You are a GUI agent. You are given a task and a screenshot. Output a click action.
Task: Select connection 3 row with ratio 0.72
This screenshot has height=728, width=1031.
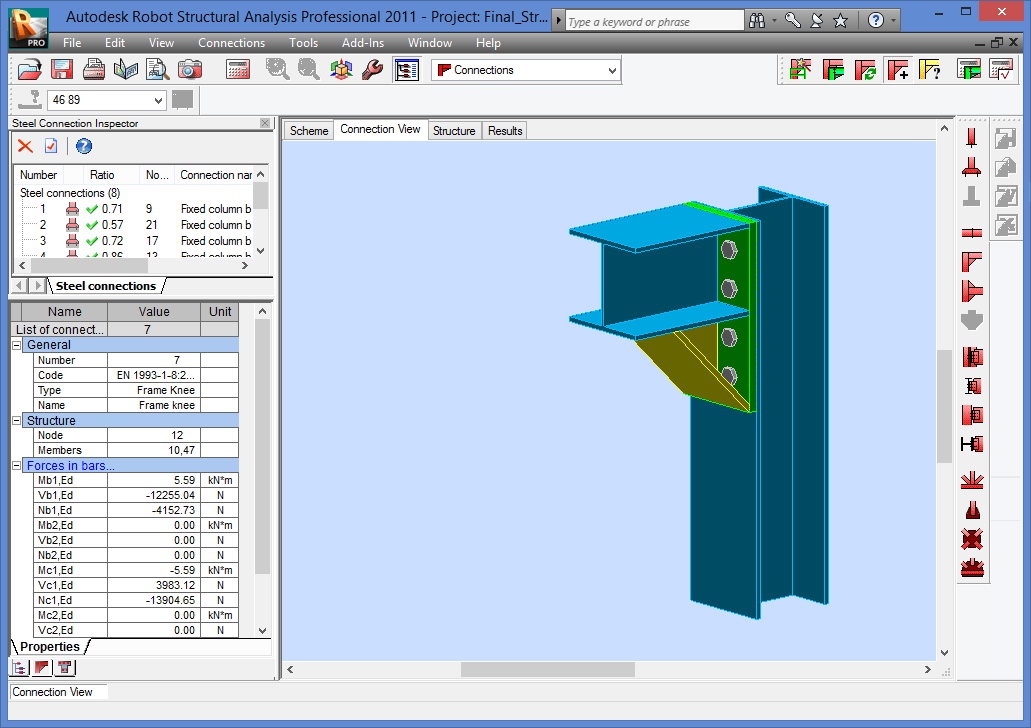point(135,241)
